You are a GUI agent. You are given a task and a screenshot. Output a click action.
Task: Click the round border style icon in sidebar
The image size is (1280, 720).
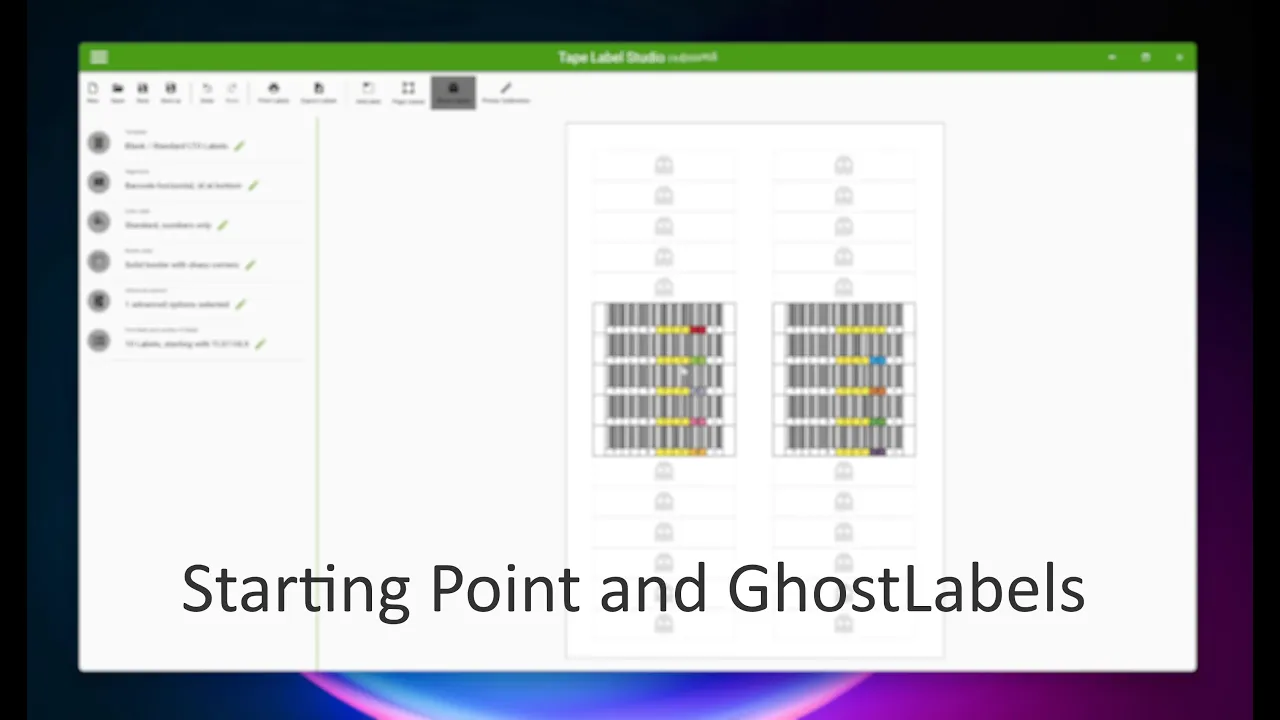(x=99, y=262)
